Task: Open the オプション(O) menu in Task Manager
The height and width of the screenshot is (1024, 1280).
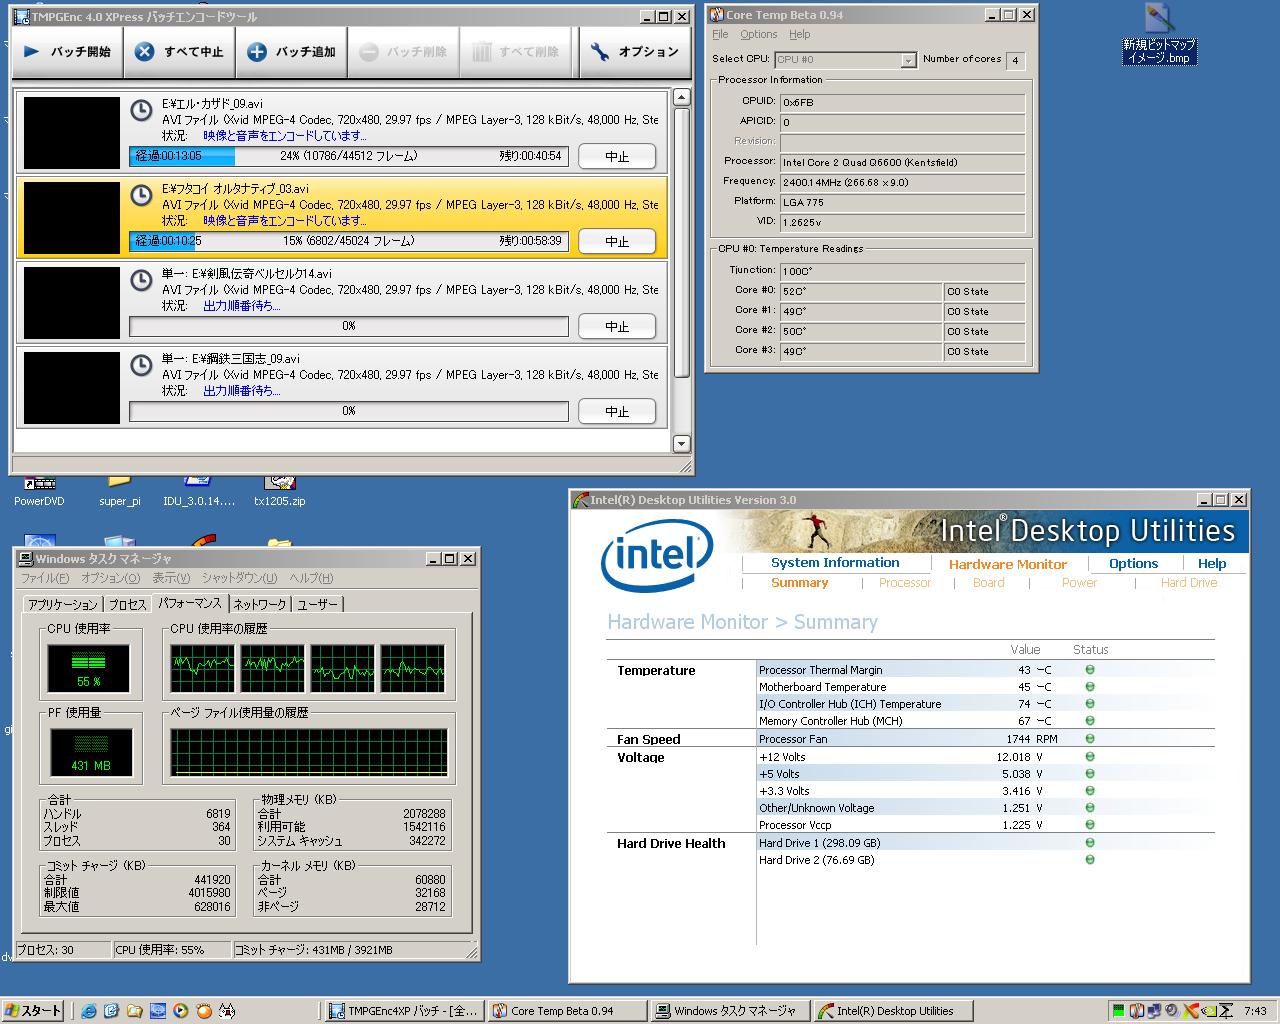Action: click(x=110, y=578)
